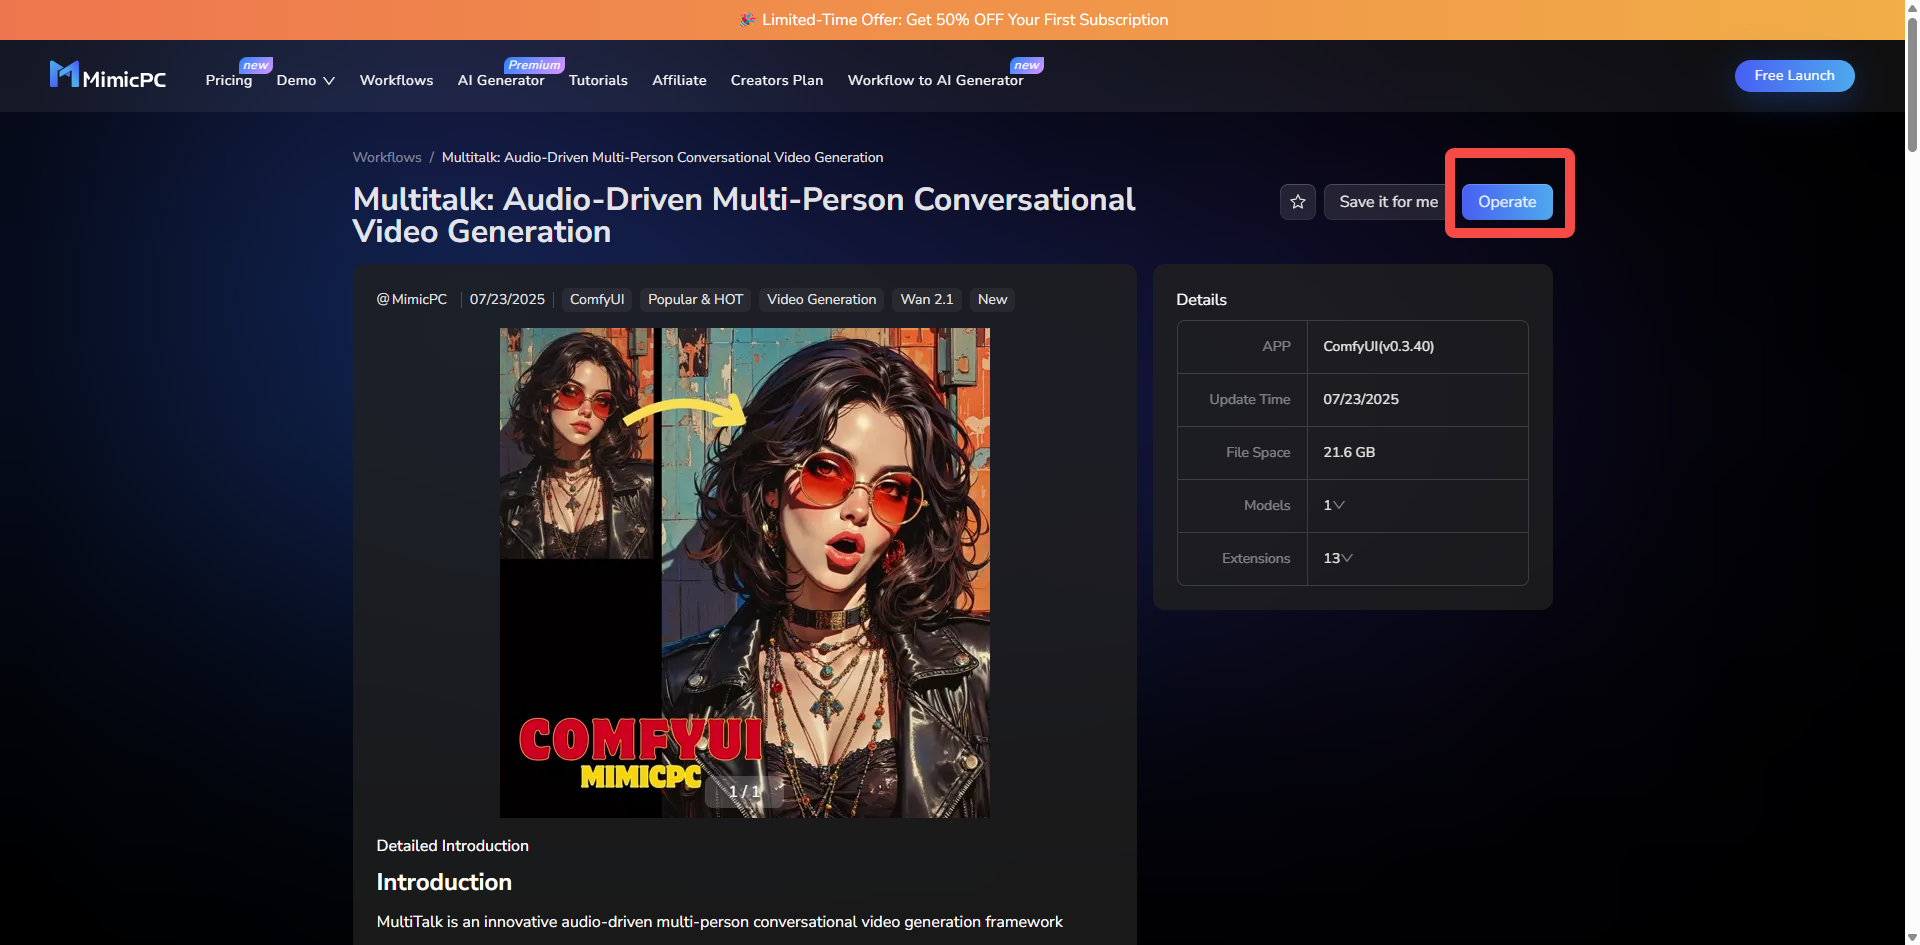Click the MimicPC logo

(108, 76)
